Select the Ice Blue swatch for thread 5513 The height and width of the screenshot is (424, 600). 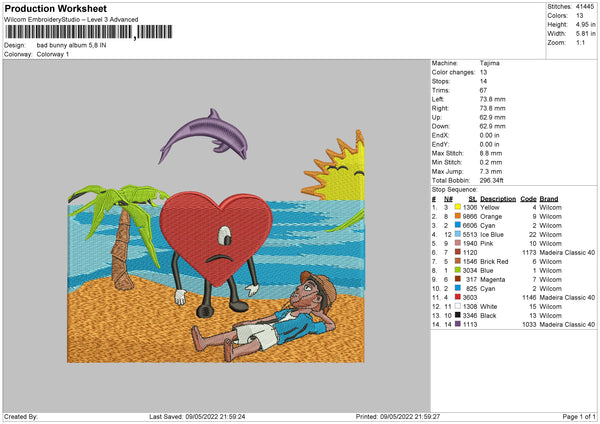click(x=458, y=234)
